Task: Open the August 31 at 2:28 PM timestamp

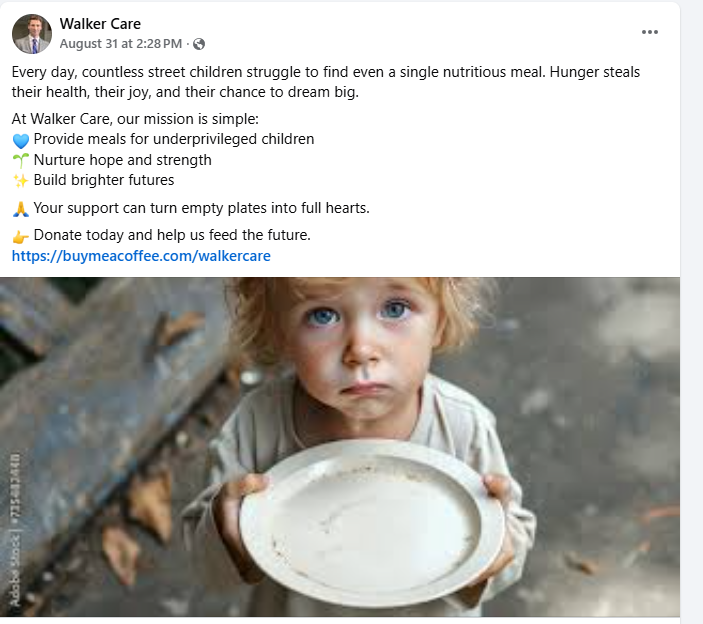Action: click(x=121, y=43)
